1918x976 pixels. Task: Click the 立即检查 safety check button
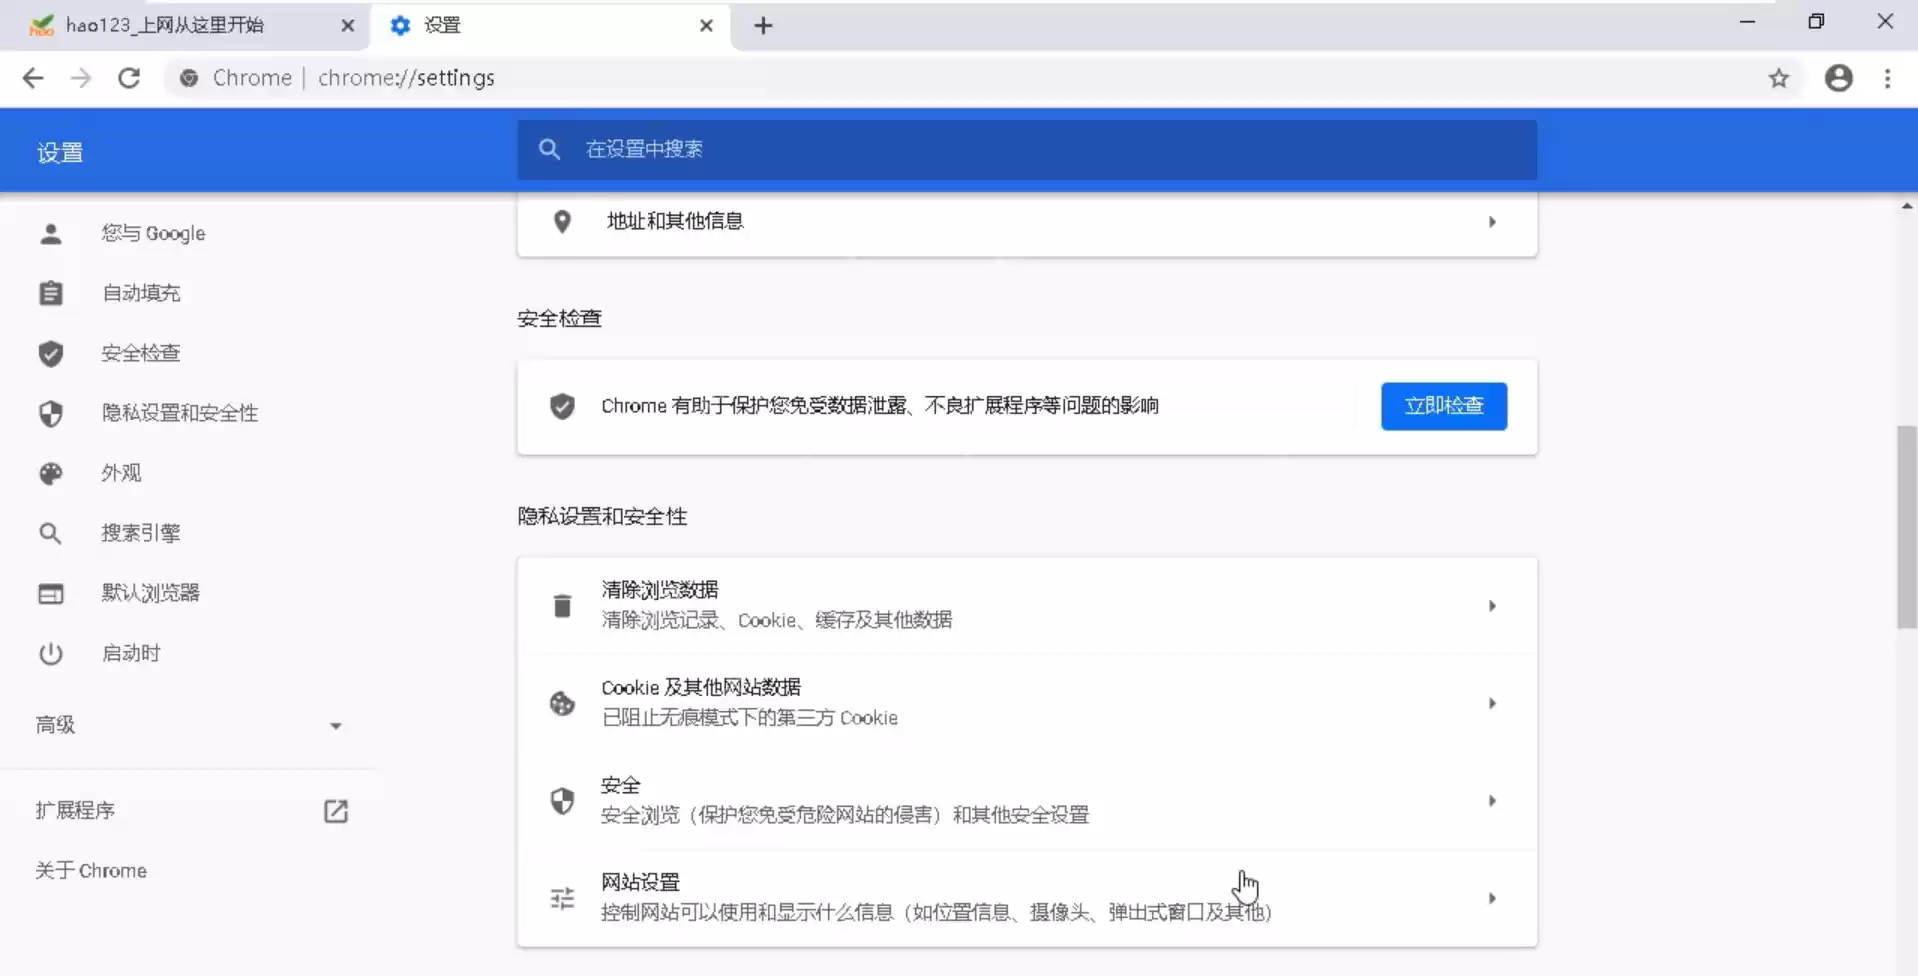[1443, 406]
